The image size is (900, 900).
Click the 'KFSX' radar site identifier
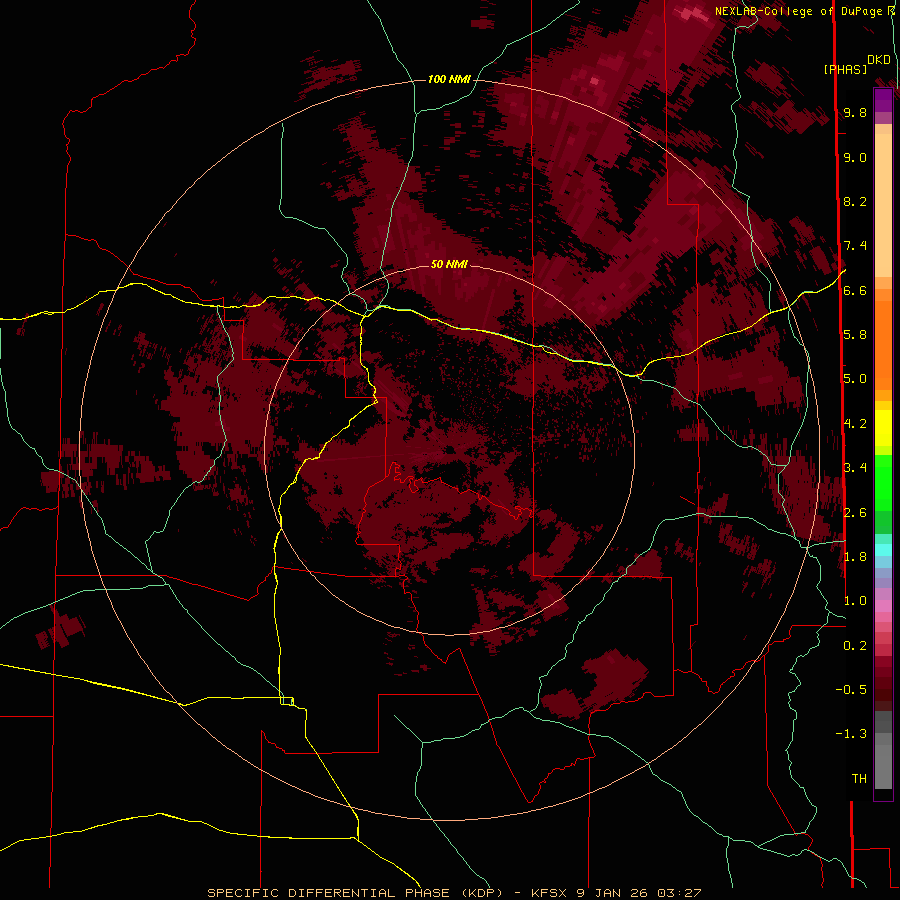(x=551, y=893)
